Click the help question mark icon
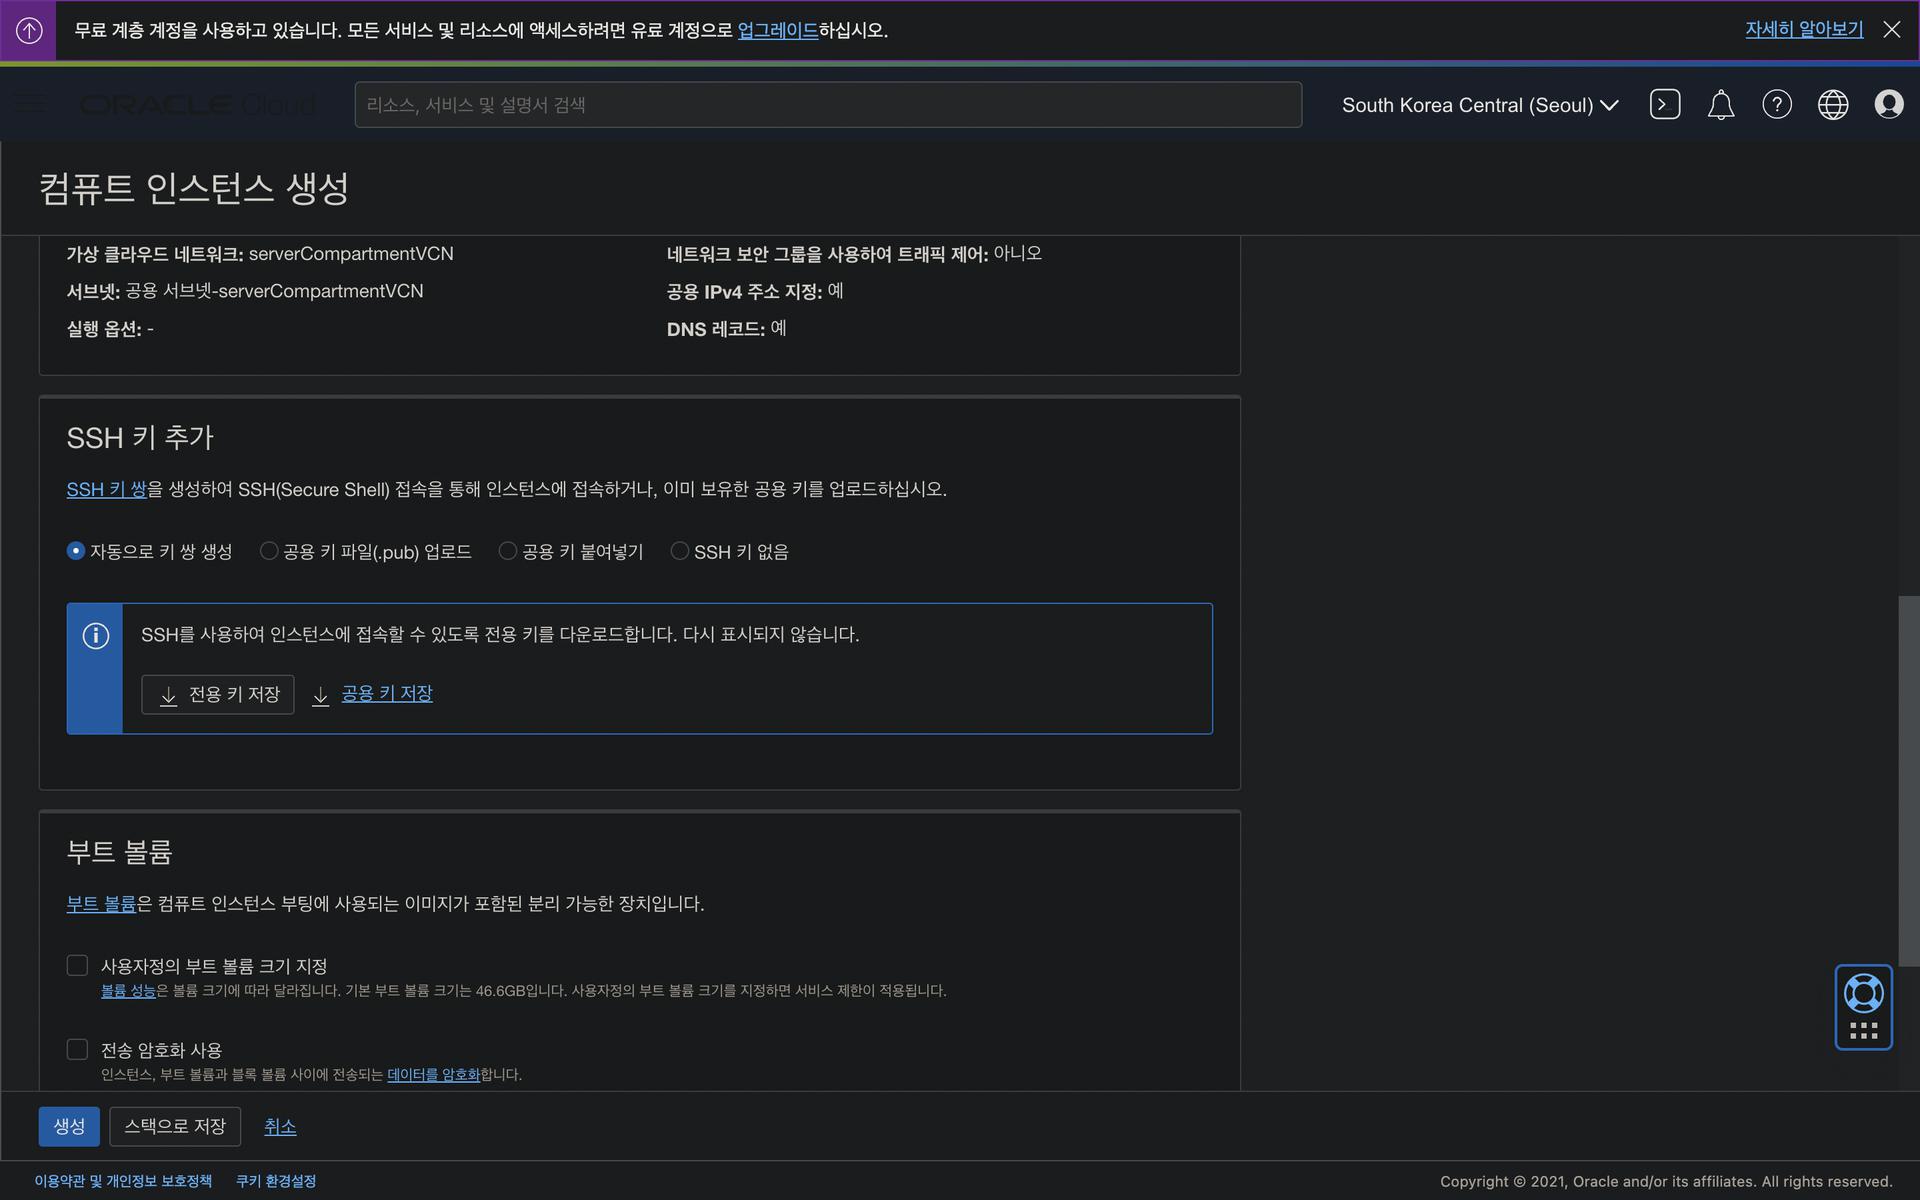This screenshot has height=1200, width=1920. (x=1776, y=105)
